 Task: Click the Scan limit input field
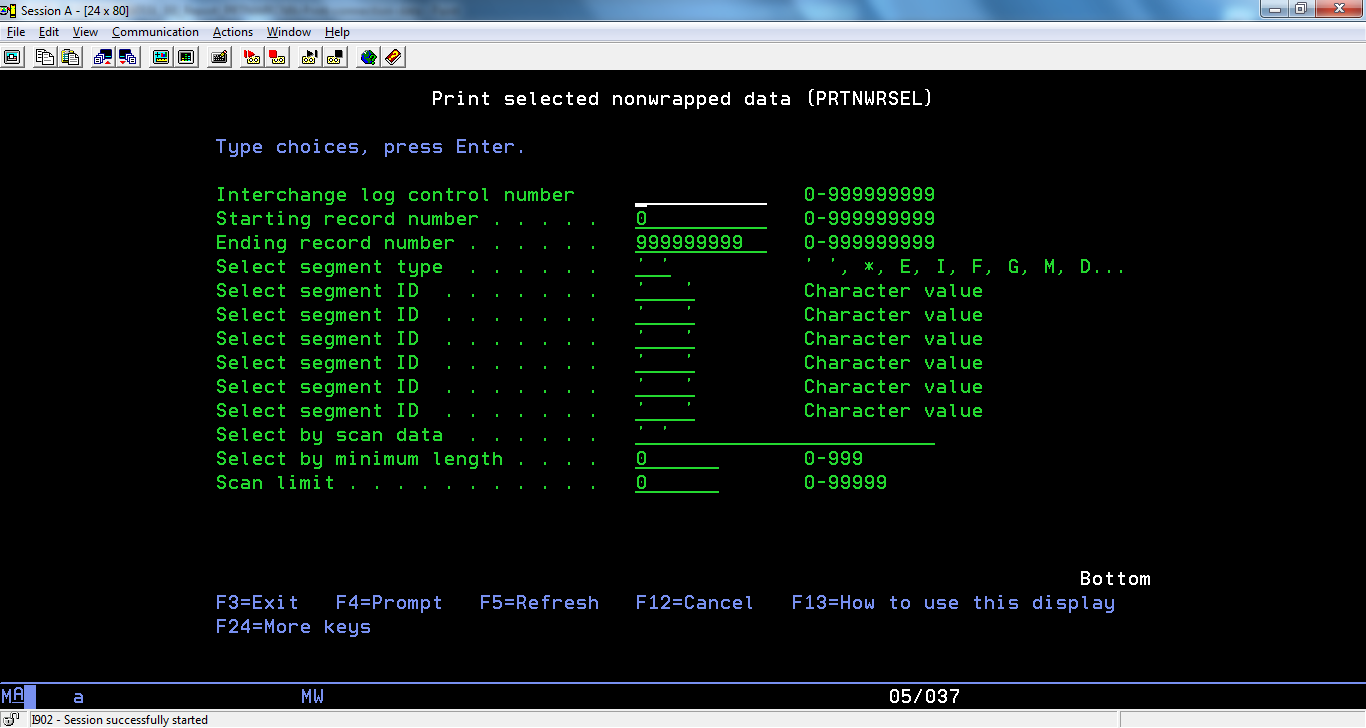[677, 483]
